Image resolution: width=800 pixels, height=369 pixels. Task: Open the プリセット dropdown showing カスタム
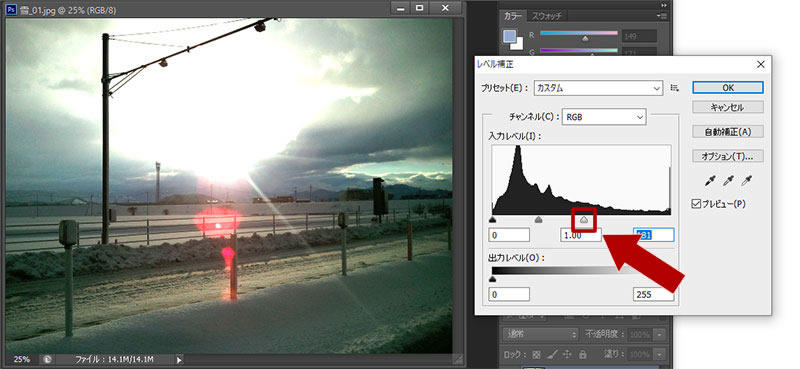coord(598,88)
